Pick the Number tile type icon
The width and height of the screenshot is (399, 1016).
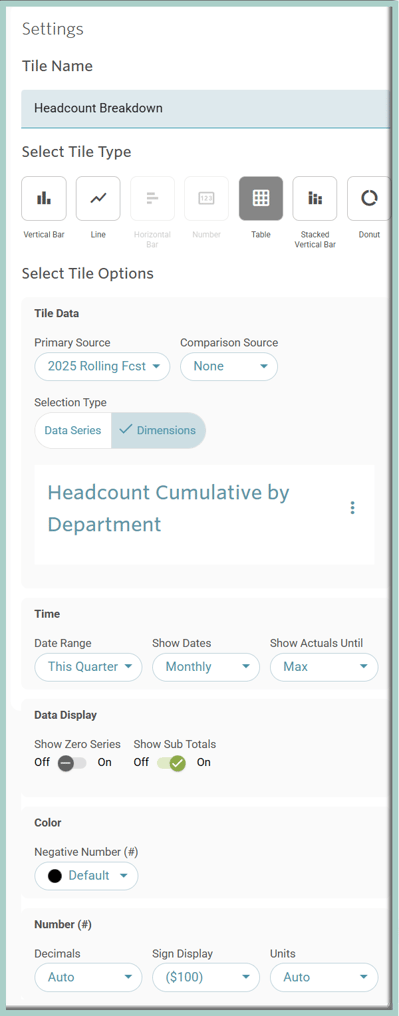[207, 198]
